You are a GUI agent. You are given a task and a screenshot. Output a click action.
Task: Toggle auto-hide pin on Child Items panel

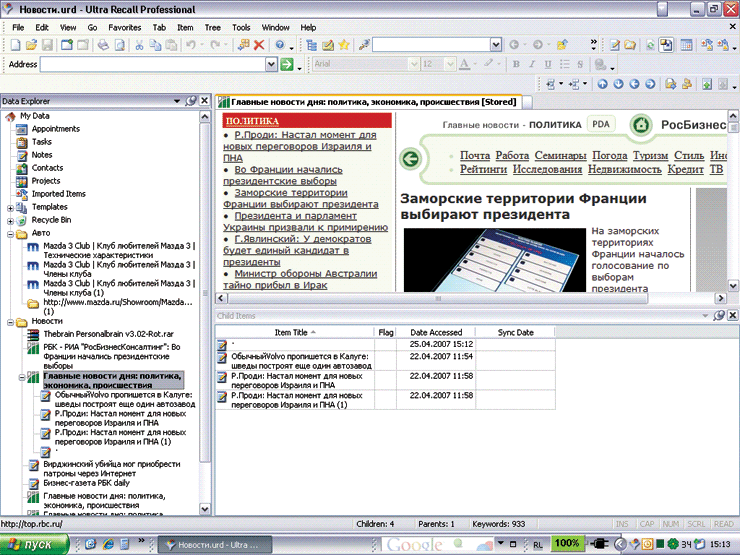(718, 315)
